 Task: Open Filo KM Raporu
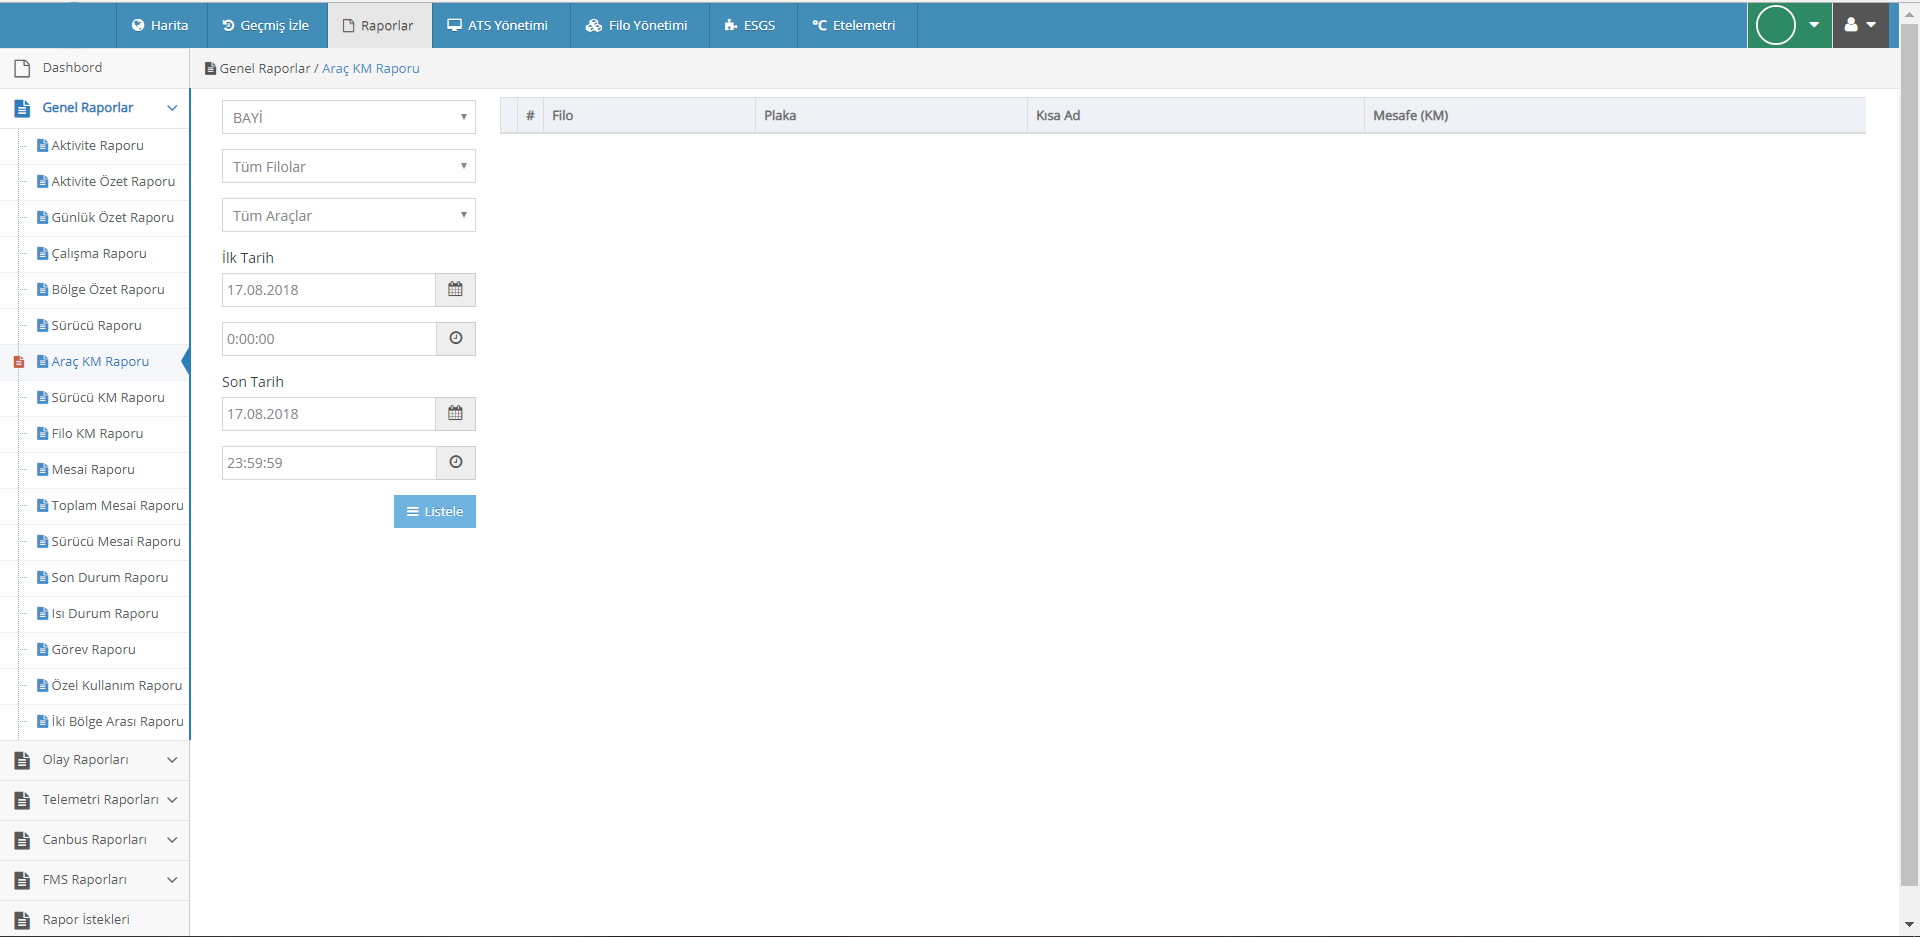tap(98, 434)
